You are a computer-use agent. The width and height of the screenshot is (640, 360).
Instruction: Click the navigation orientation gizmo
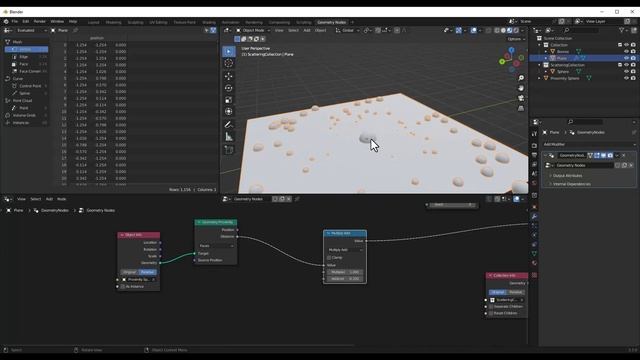pos(511,60)
